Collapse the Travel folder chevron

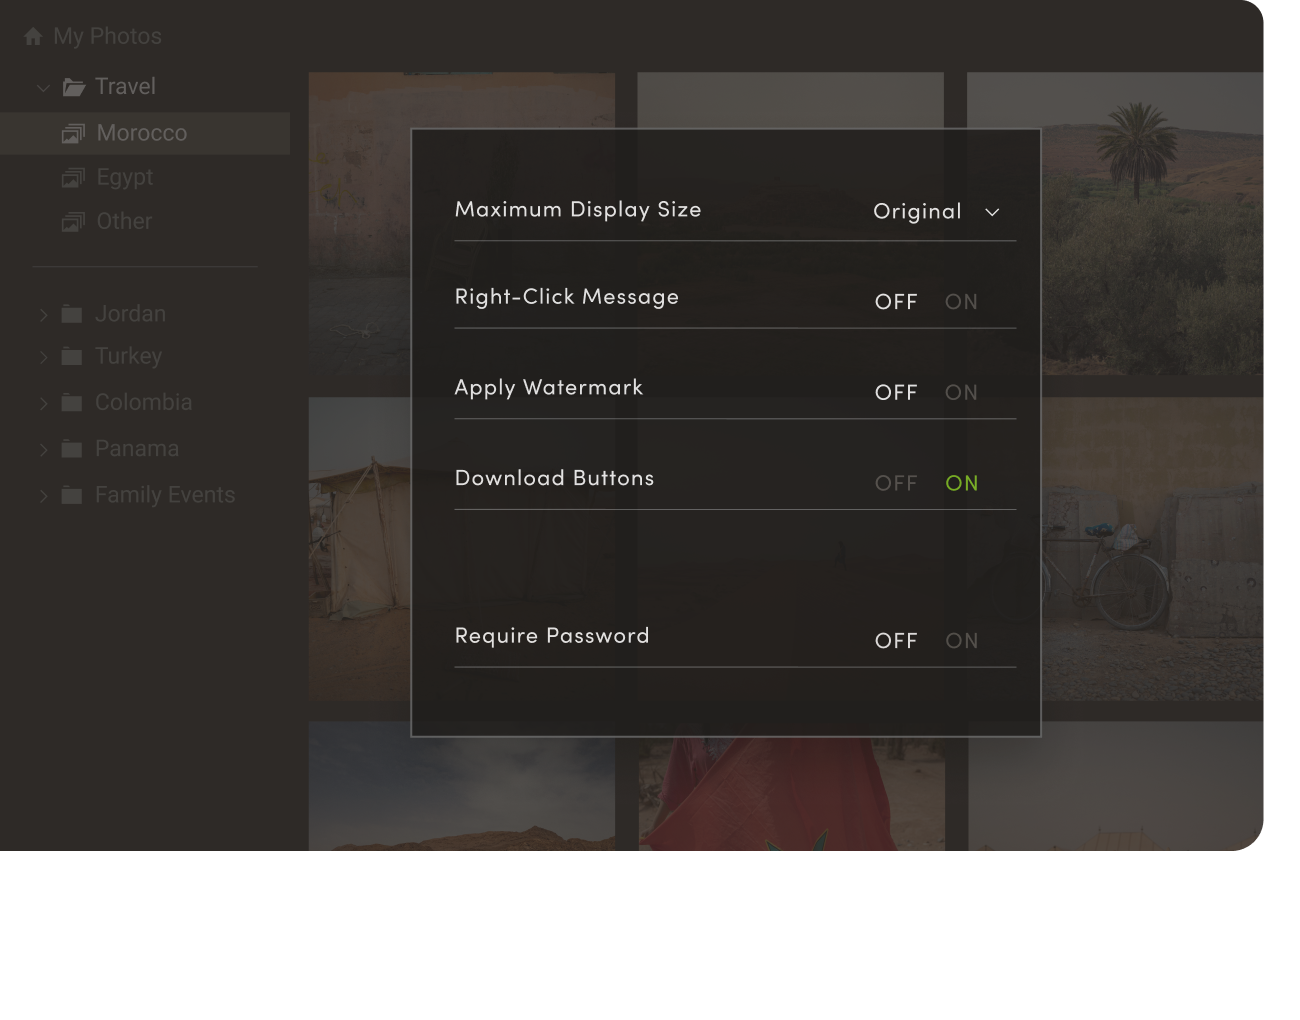[43, 87]
